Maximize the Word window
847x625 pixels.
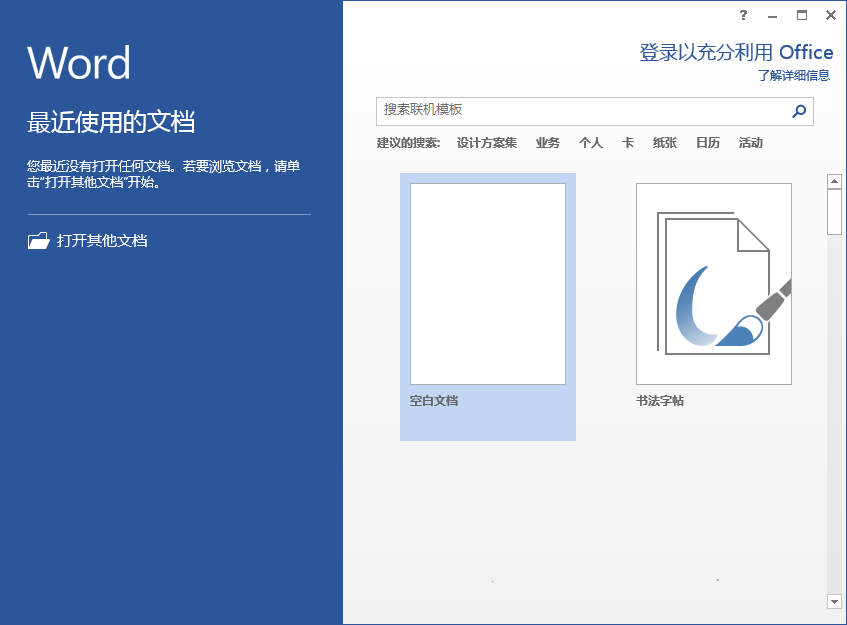pyautogui.click(x=802, y=15)
